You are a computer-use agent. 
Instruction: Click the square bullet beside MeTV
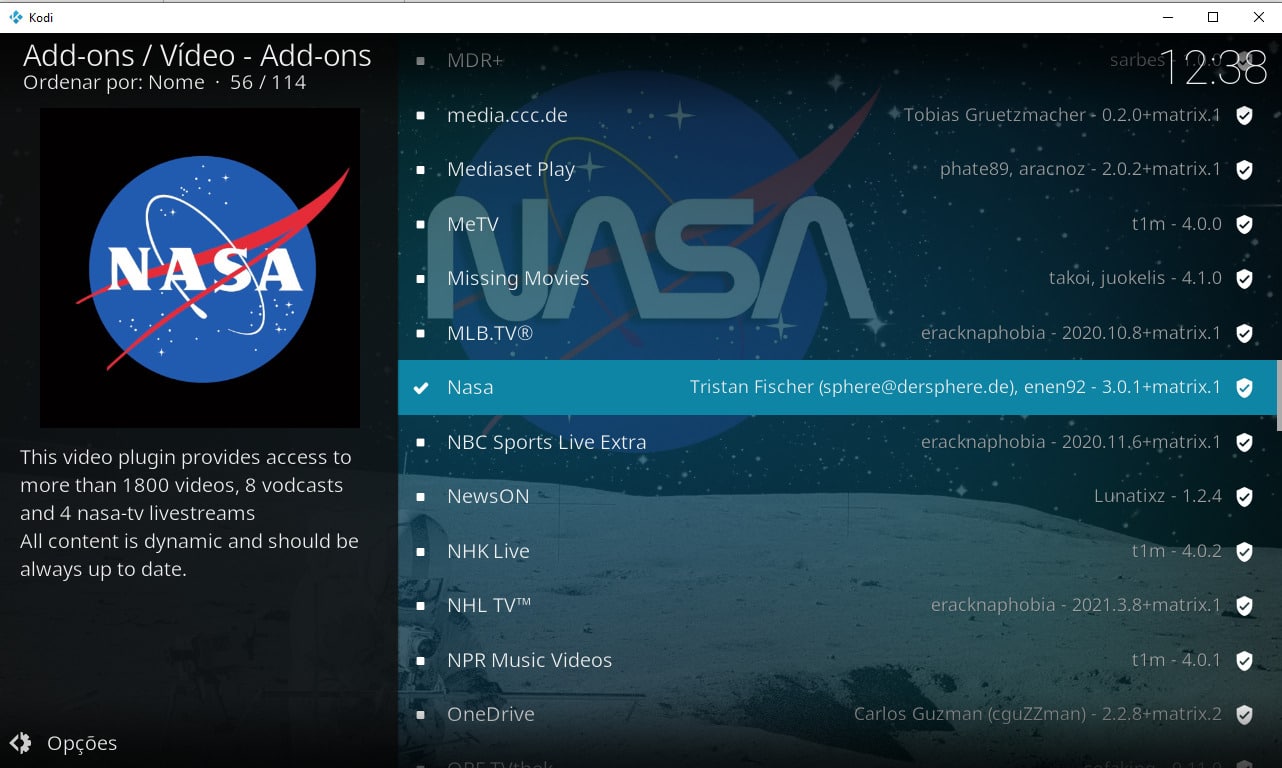click(421, 224)
